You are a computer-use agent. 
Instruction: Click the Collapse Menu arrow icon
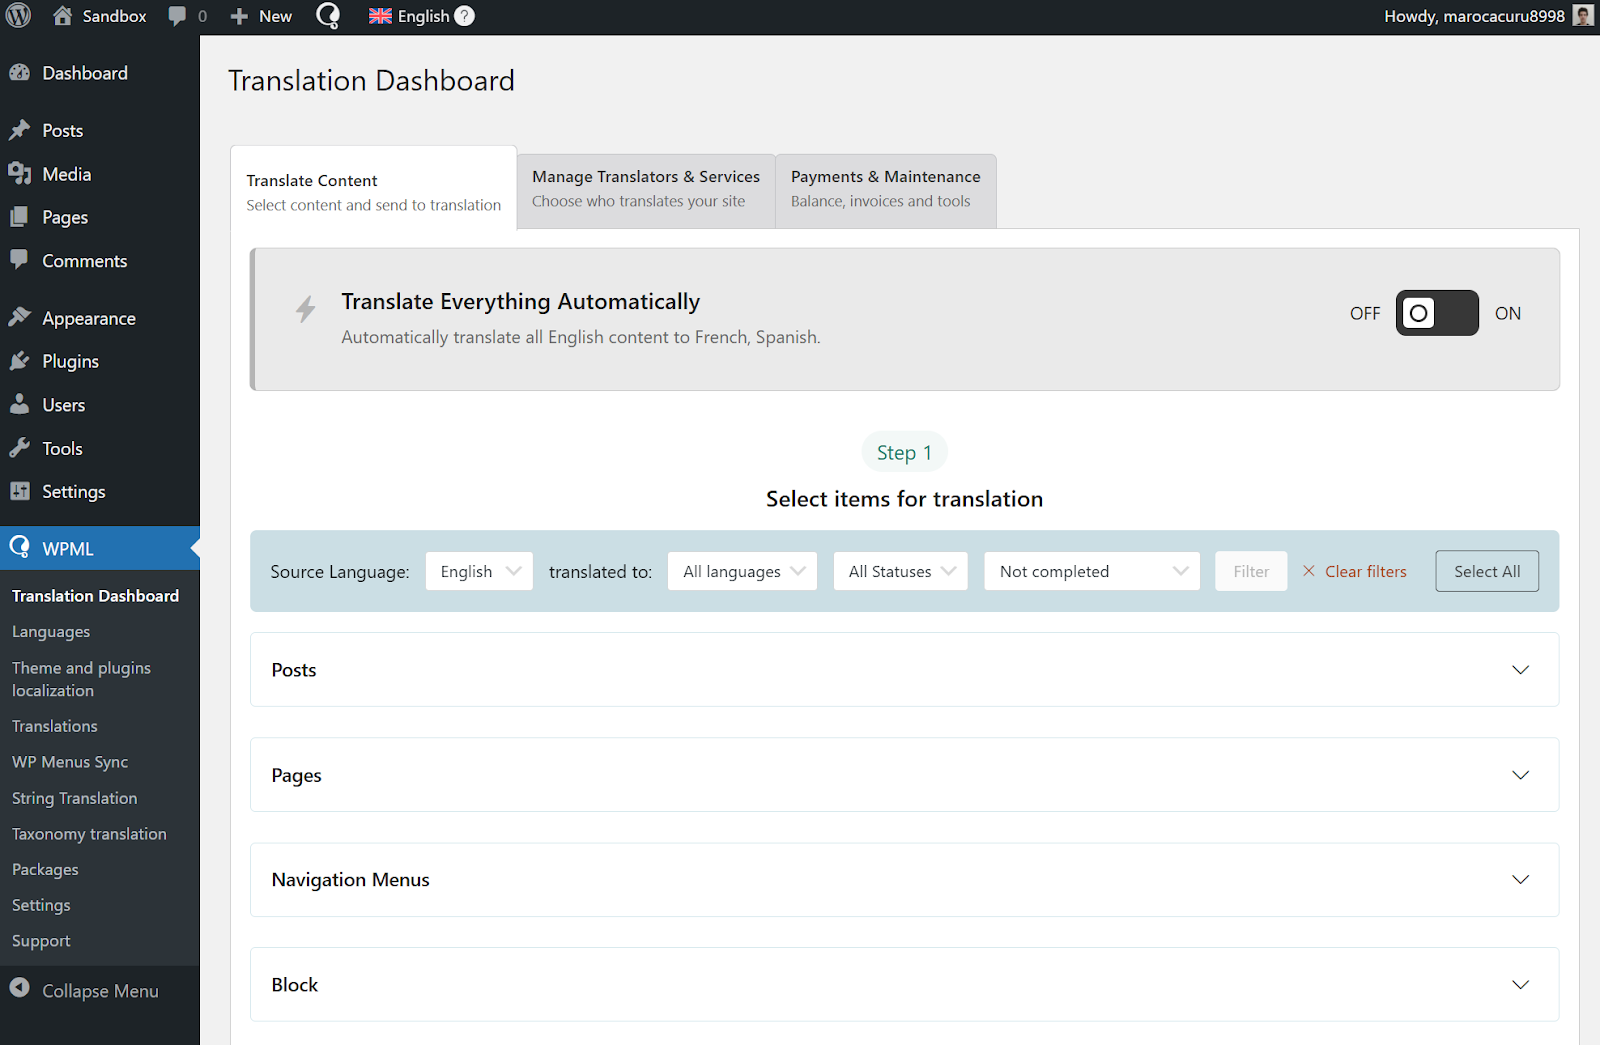pyautogui.click(x=20, y=990)
